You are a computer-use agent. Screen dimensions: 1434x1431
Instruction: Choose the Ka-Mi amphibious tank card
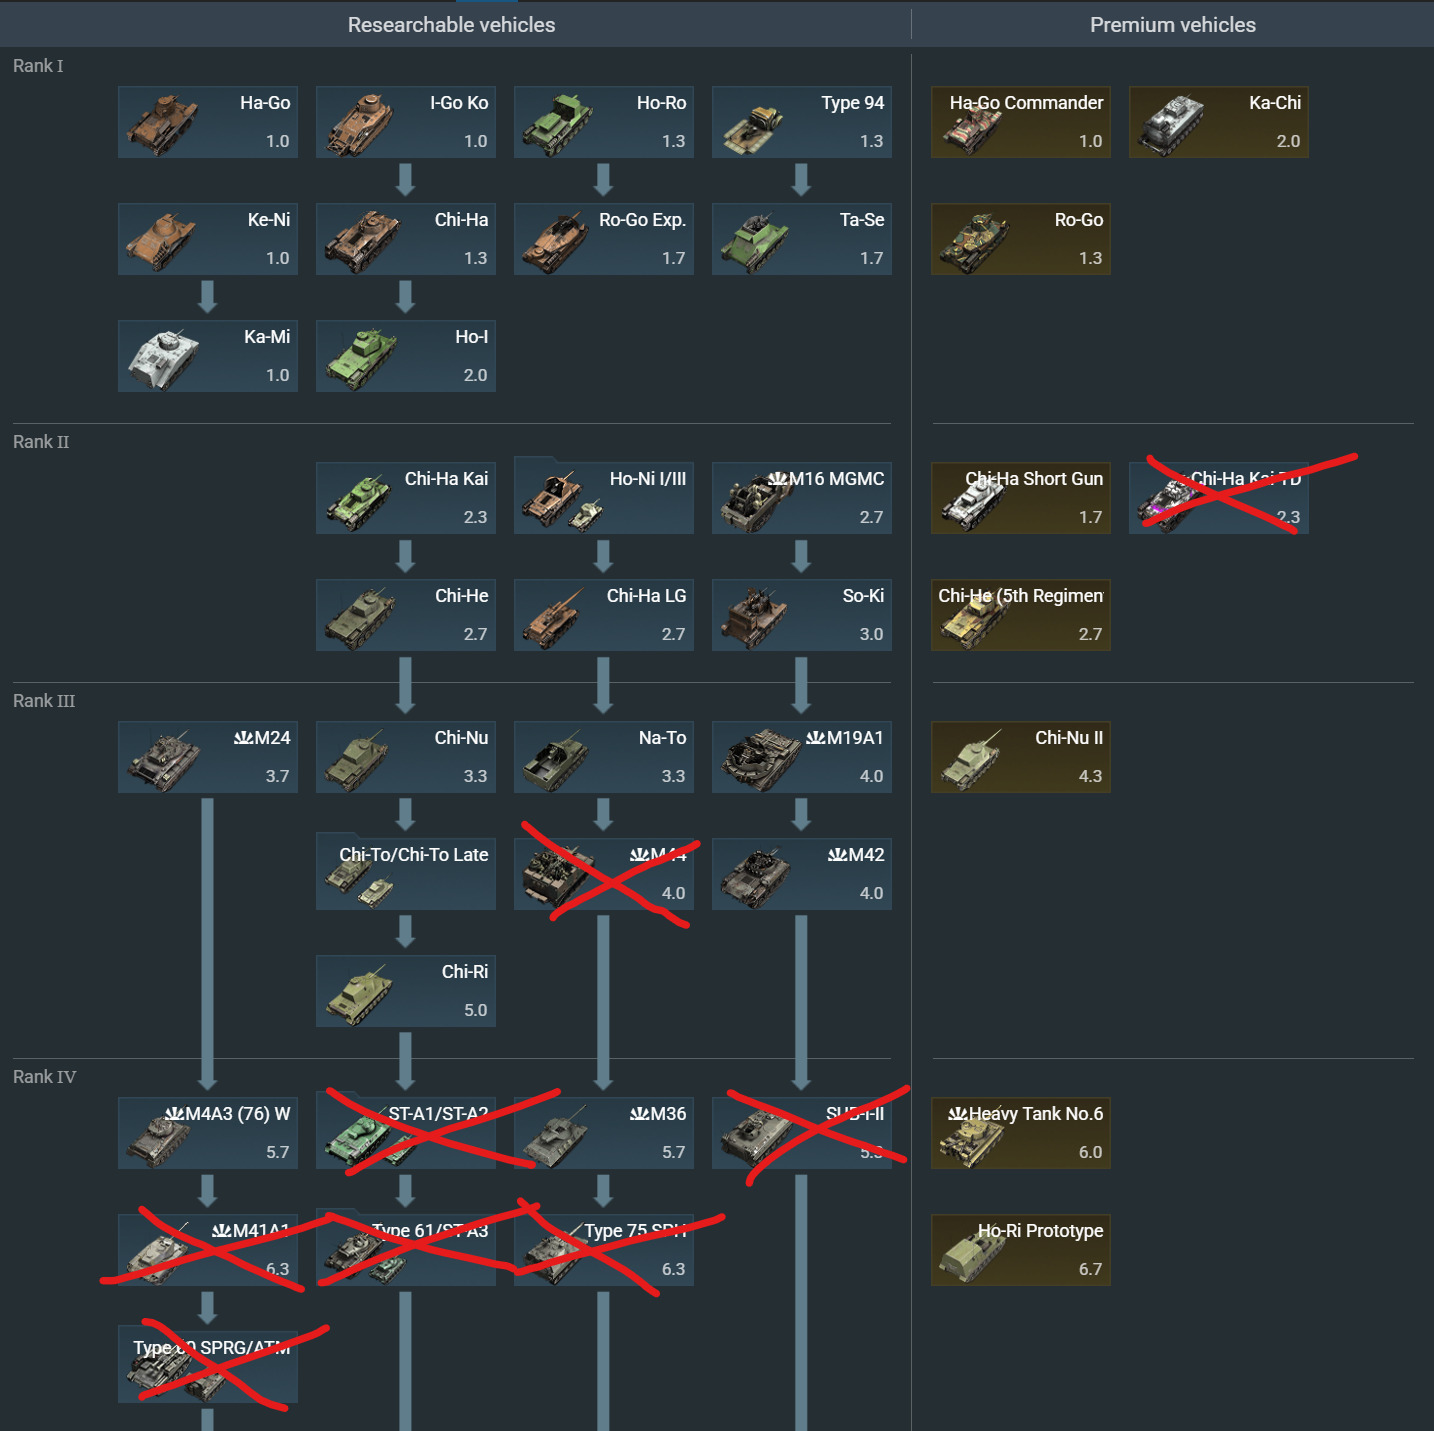tap(208, 356)
